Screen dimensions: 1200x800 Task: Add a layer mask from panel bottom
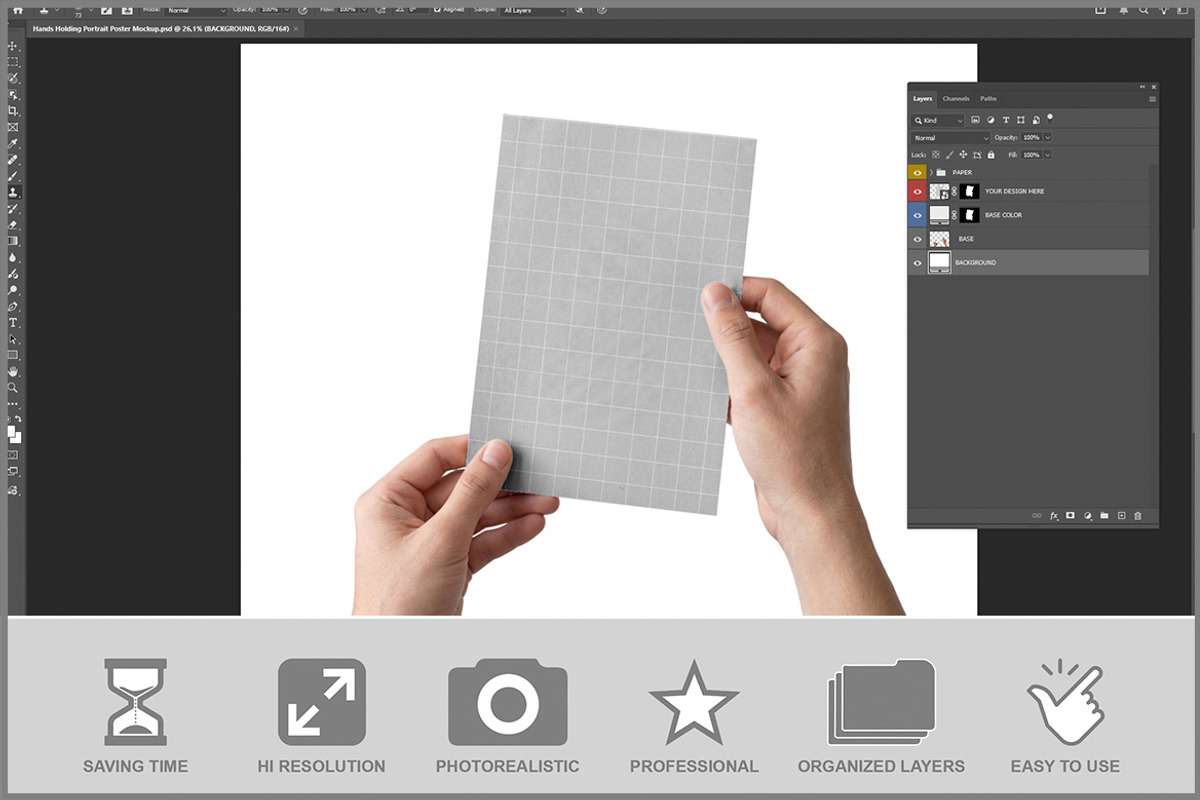pyautogui.click(x=1070, y=515)
